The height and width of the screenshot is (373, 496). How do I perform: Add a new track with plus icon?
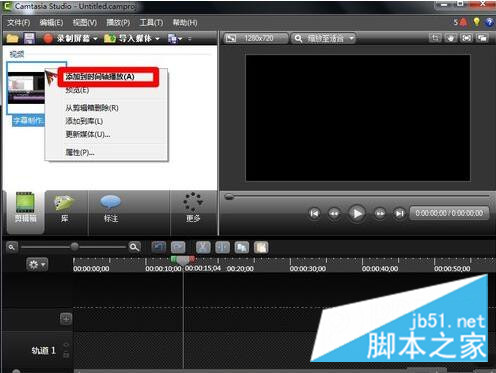click(x=66, y=319)
